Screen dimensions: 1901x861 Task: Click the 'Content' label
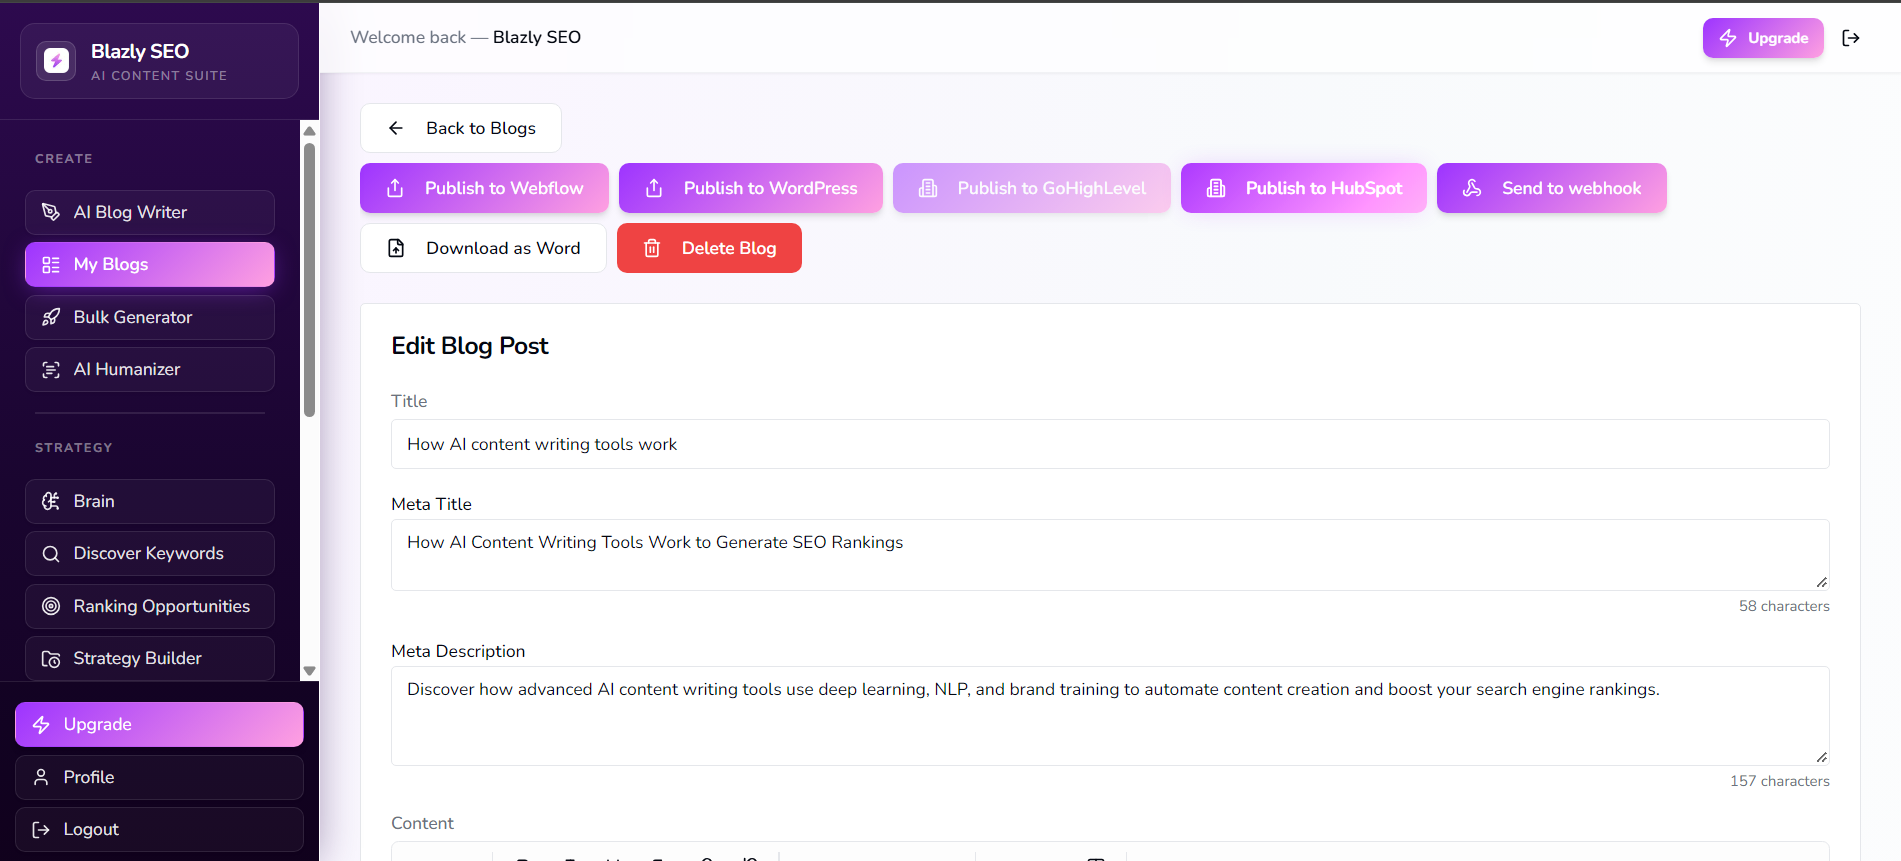click(x=422, y=823)
